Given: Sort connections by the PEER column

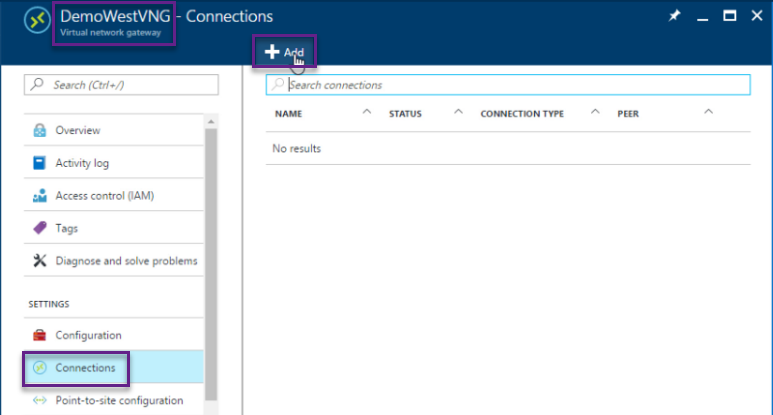Looking at the screenshot, I should point(628,114).
